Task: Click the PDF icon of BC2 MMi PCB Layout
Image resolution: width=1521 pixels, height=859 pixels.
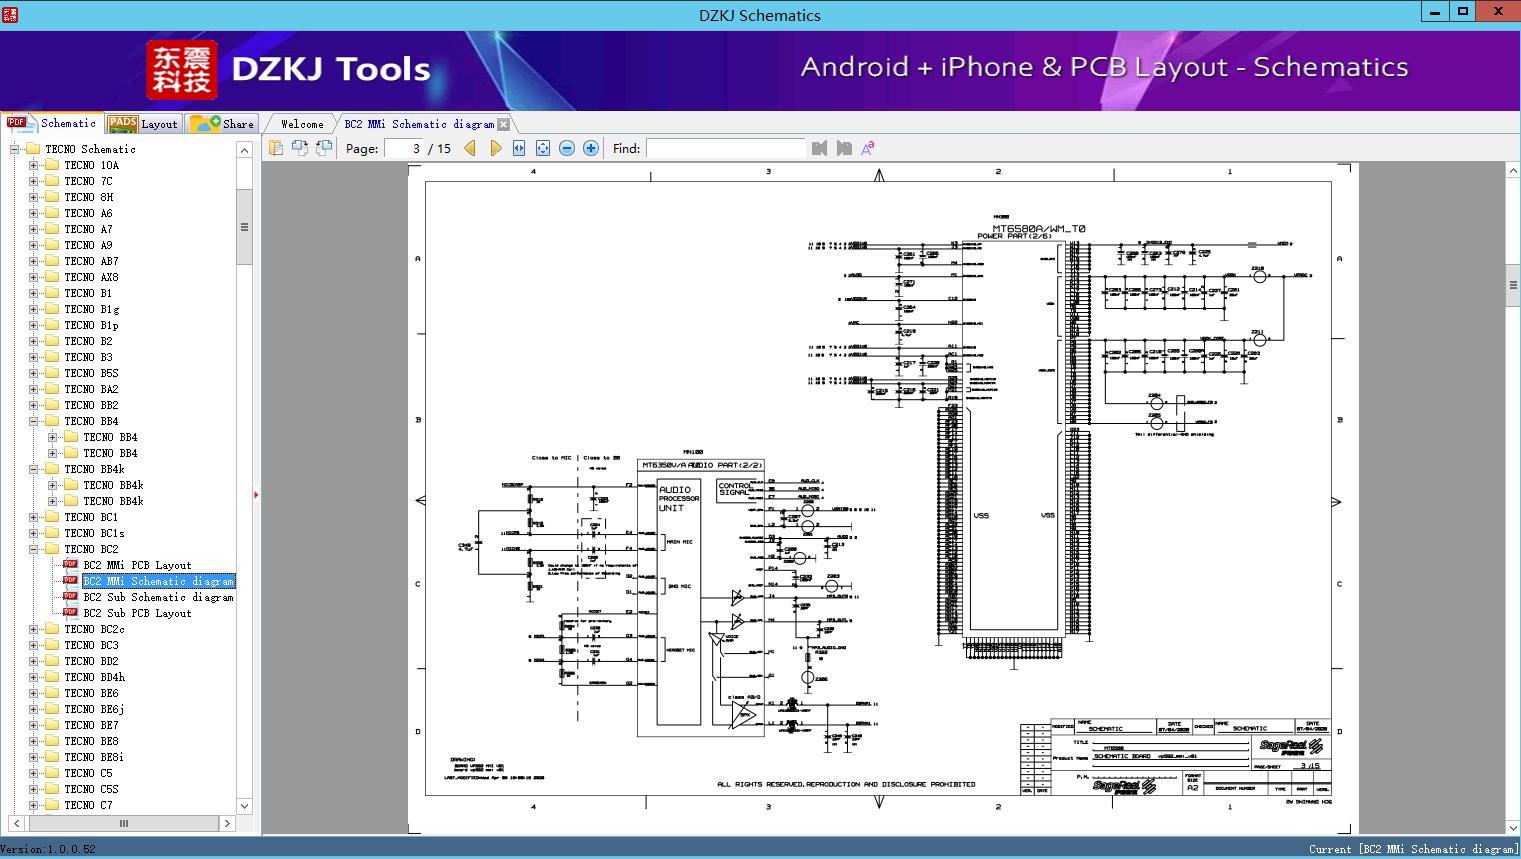Action: click(x=70, y=565)
